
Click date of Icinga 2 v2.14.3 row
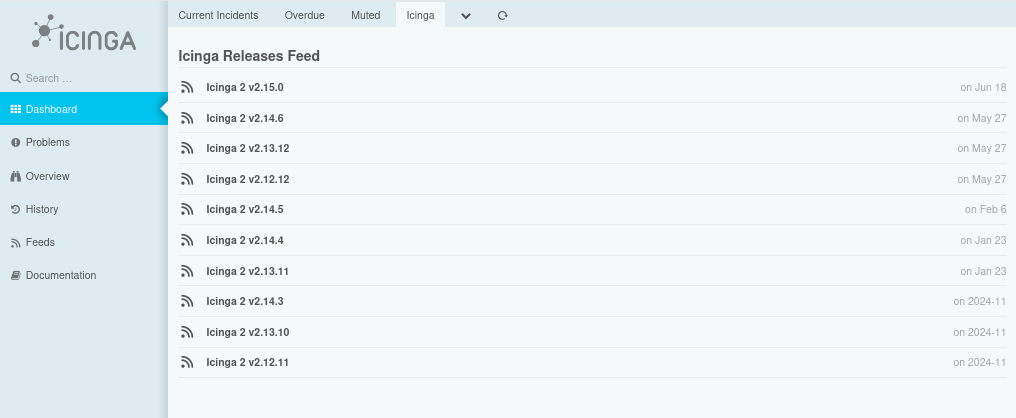(x=980, y=301)
